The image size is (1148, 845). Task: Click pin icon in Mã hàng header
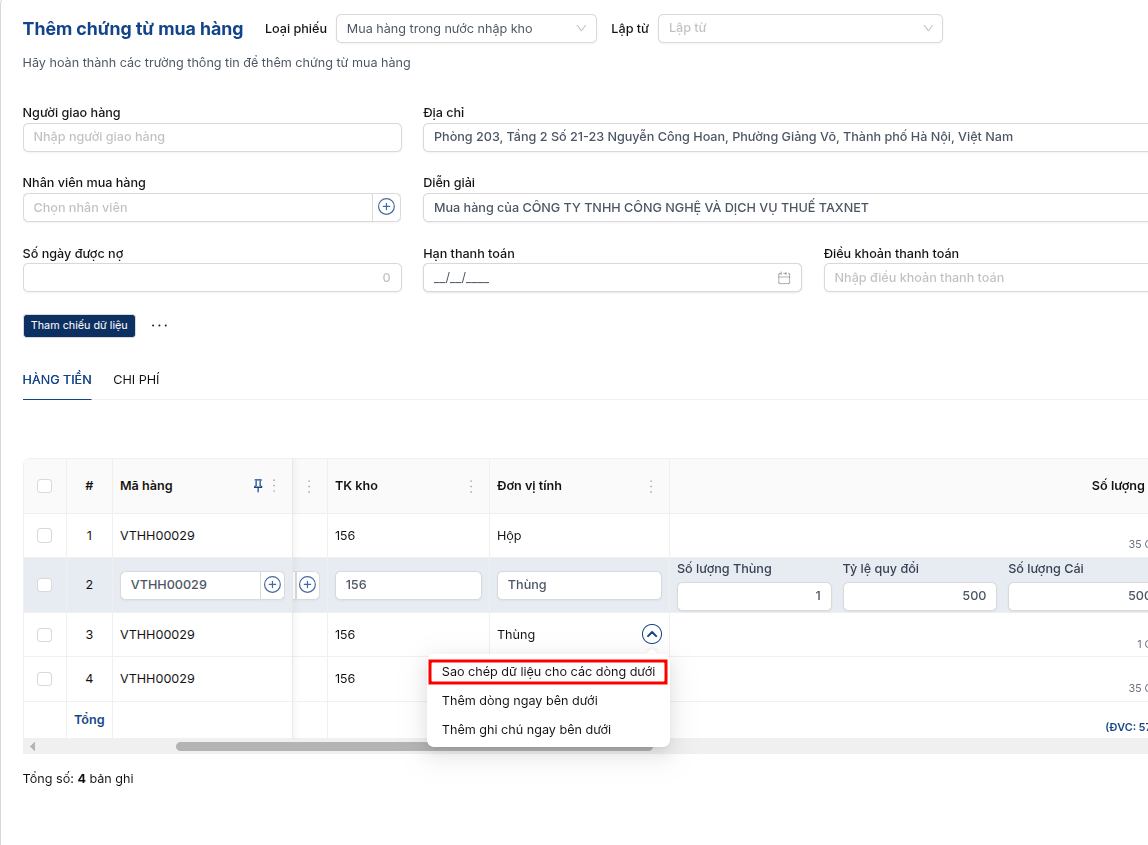258,485
